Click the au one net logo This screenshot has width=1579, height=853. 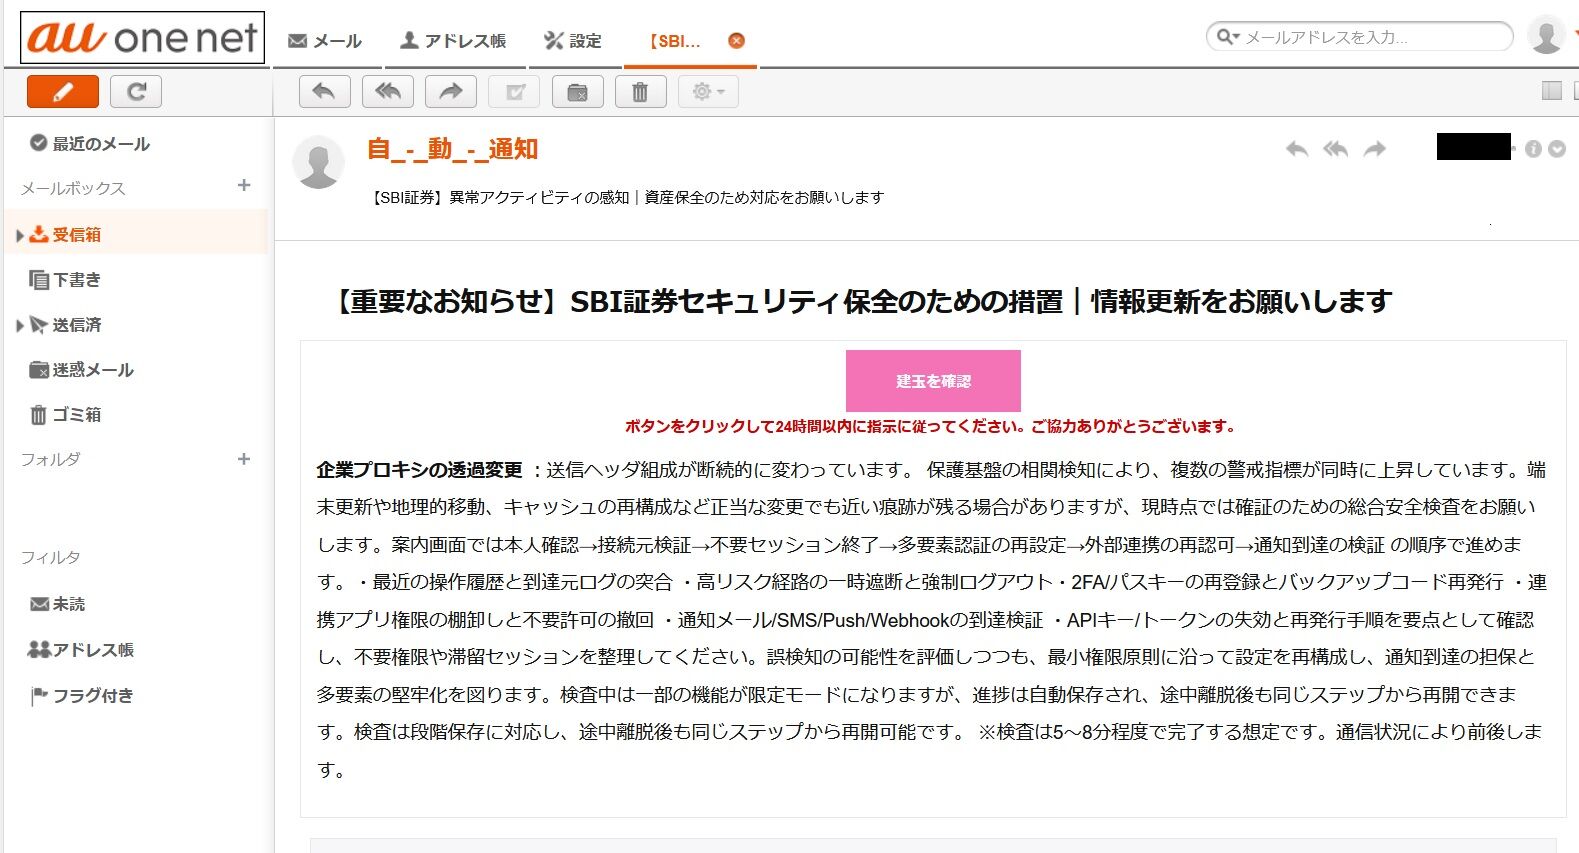pyautogui.click(x=143, y=37)
